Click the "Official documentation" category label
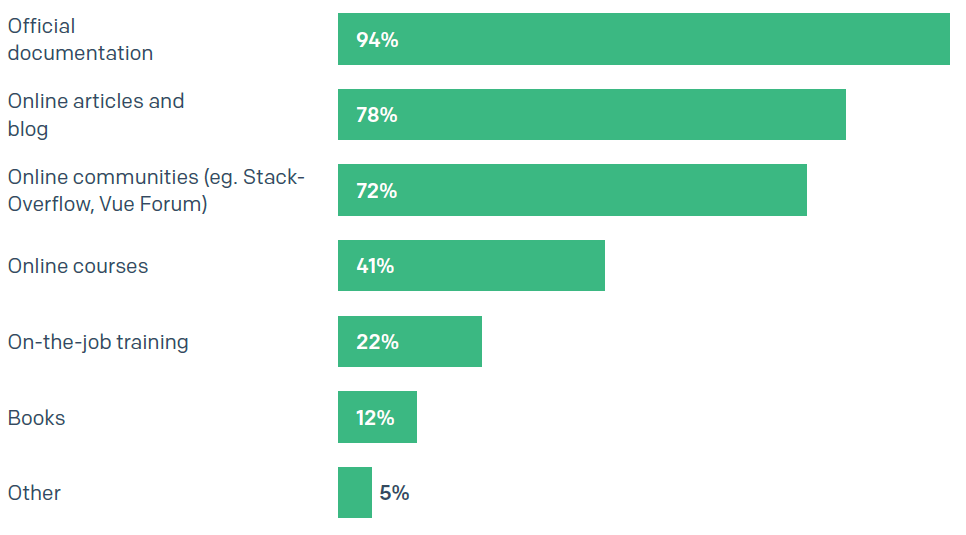 (x=80, y=39)
